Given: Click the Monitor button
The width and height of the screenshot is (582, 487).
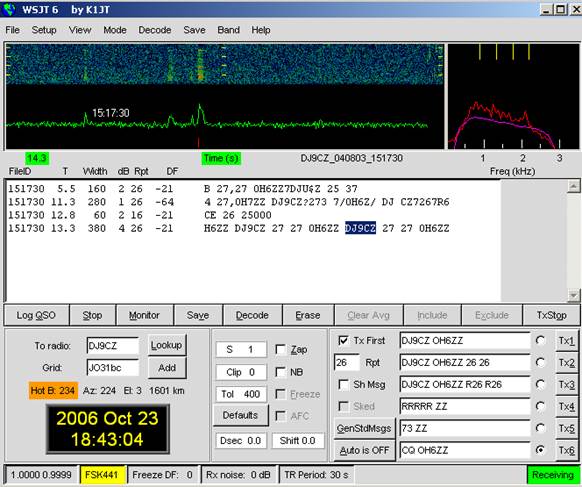Looking at the screenshot, I should tap(144, 315).
